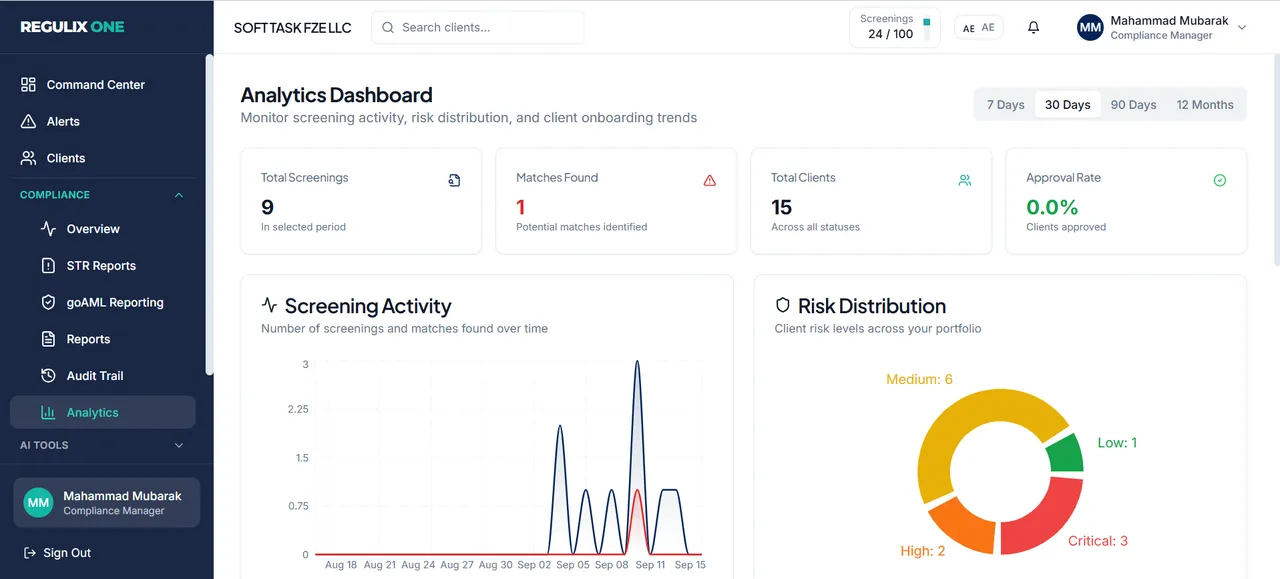Switch to the 7 Days range

[1006, 105]
